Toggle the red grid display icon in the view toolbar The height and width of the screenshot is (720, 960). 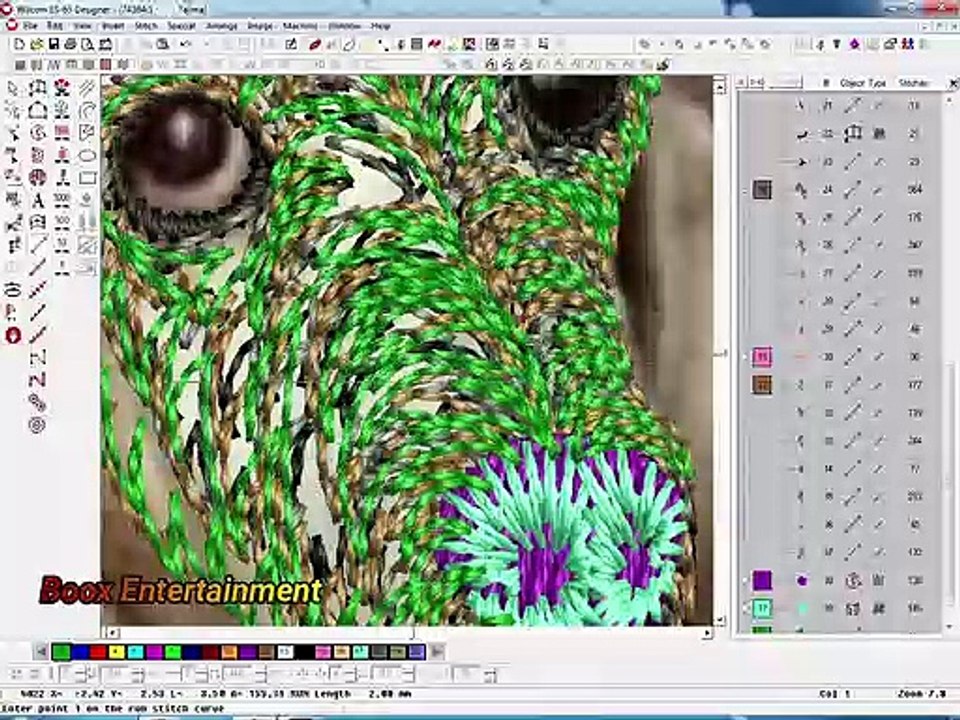(x=106, y=64)
